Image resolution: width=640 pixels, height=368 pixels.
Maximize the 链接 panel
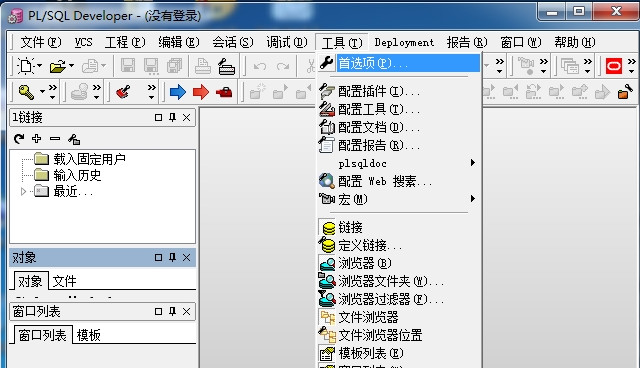tap(158, 117)
